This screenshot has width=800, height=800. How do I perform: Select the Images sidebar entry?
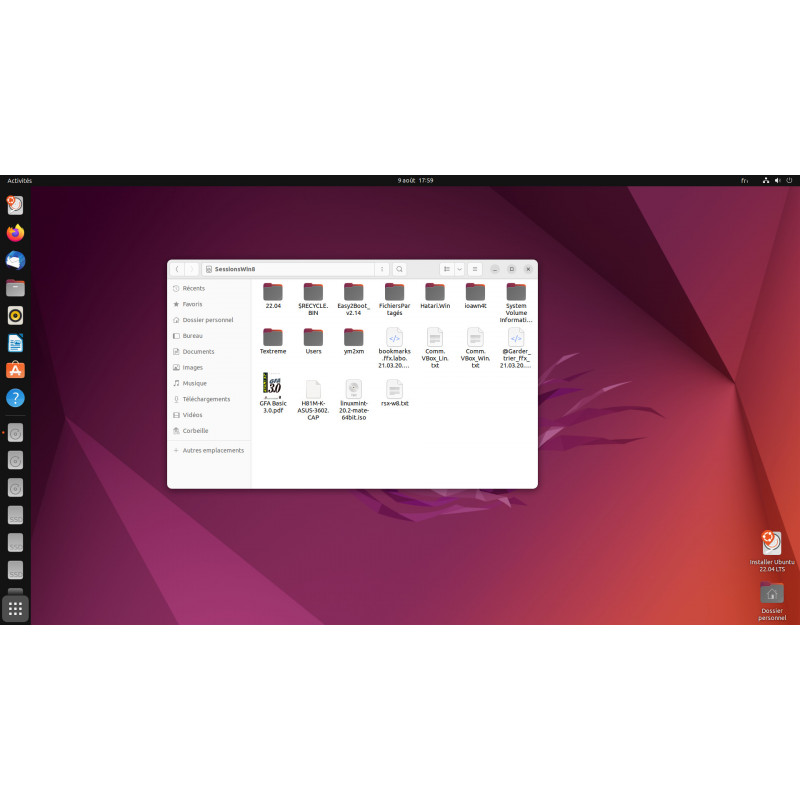click(x=195, y=367)
